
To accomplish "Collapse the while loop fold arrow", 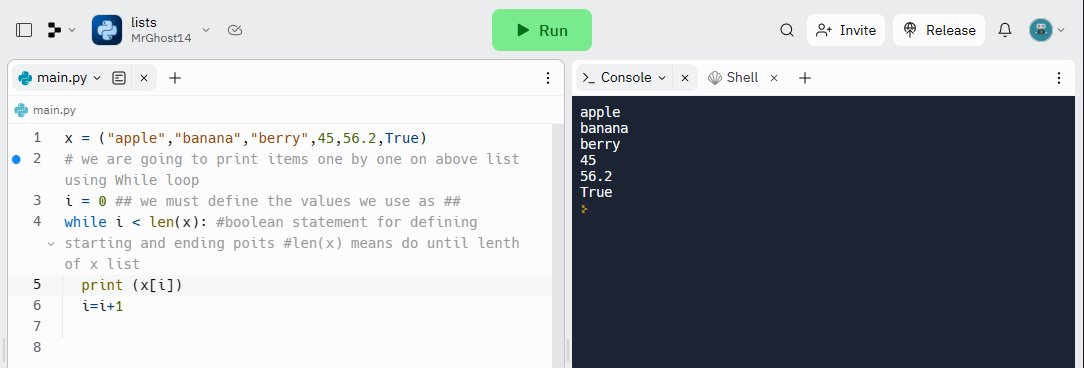I will (x=50, y=243).
